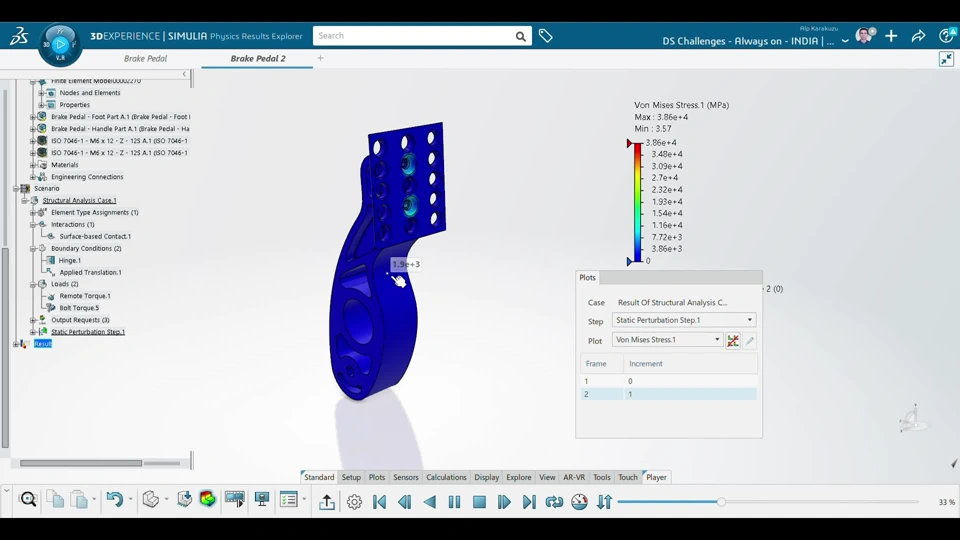Viewport: 960px width, 540px height.
Task: Click the plot visibility icon next to Plot dropdown
Action: (733, 340)
